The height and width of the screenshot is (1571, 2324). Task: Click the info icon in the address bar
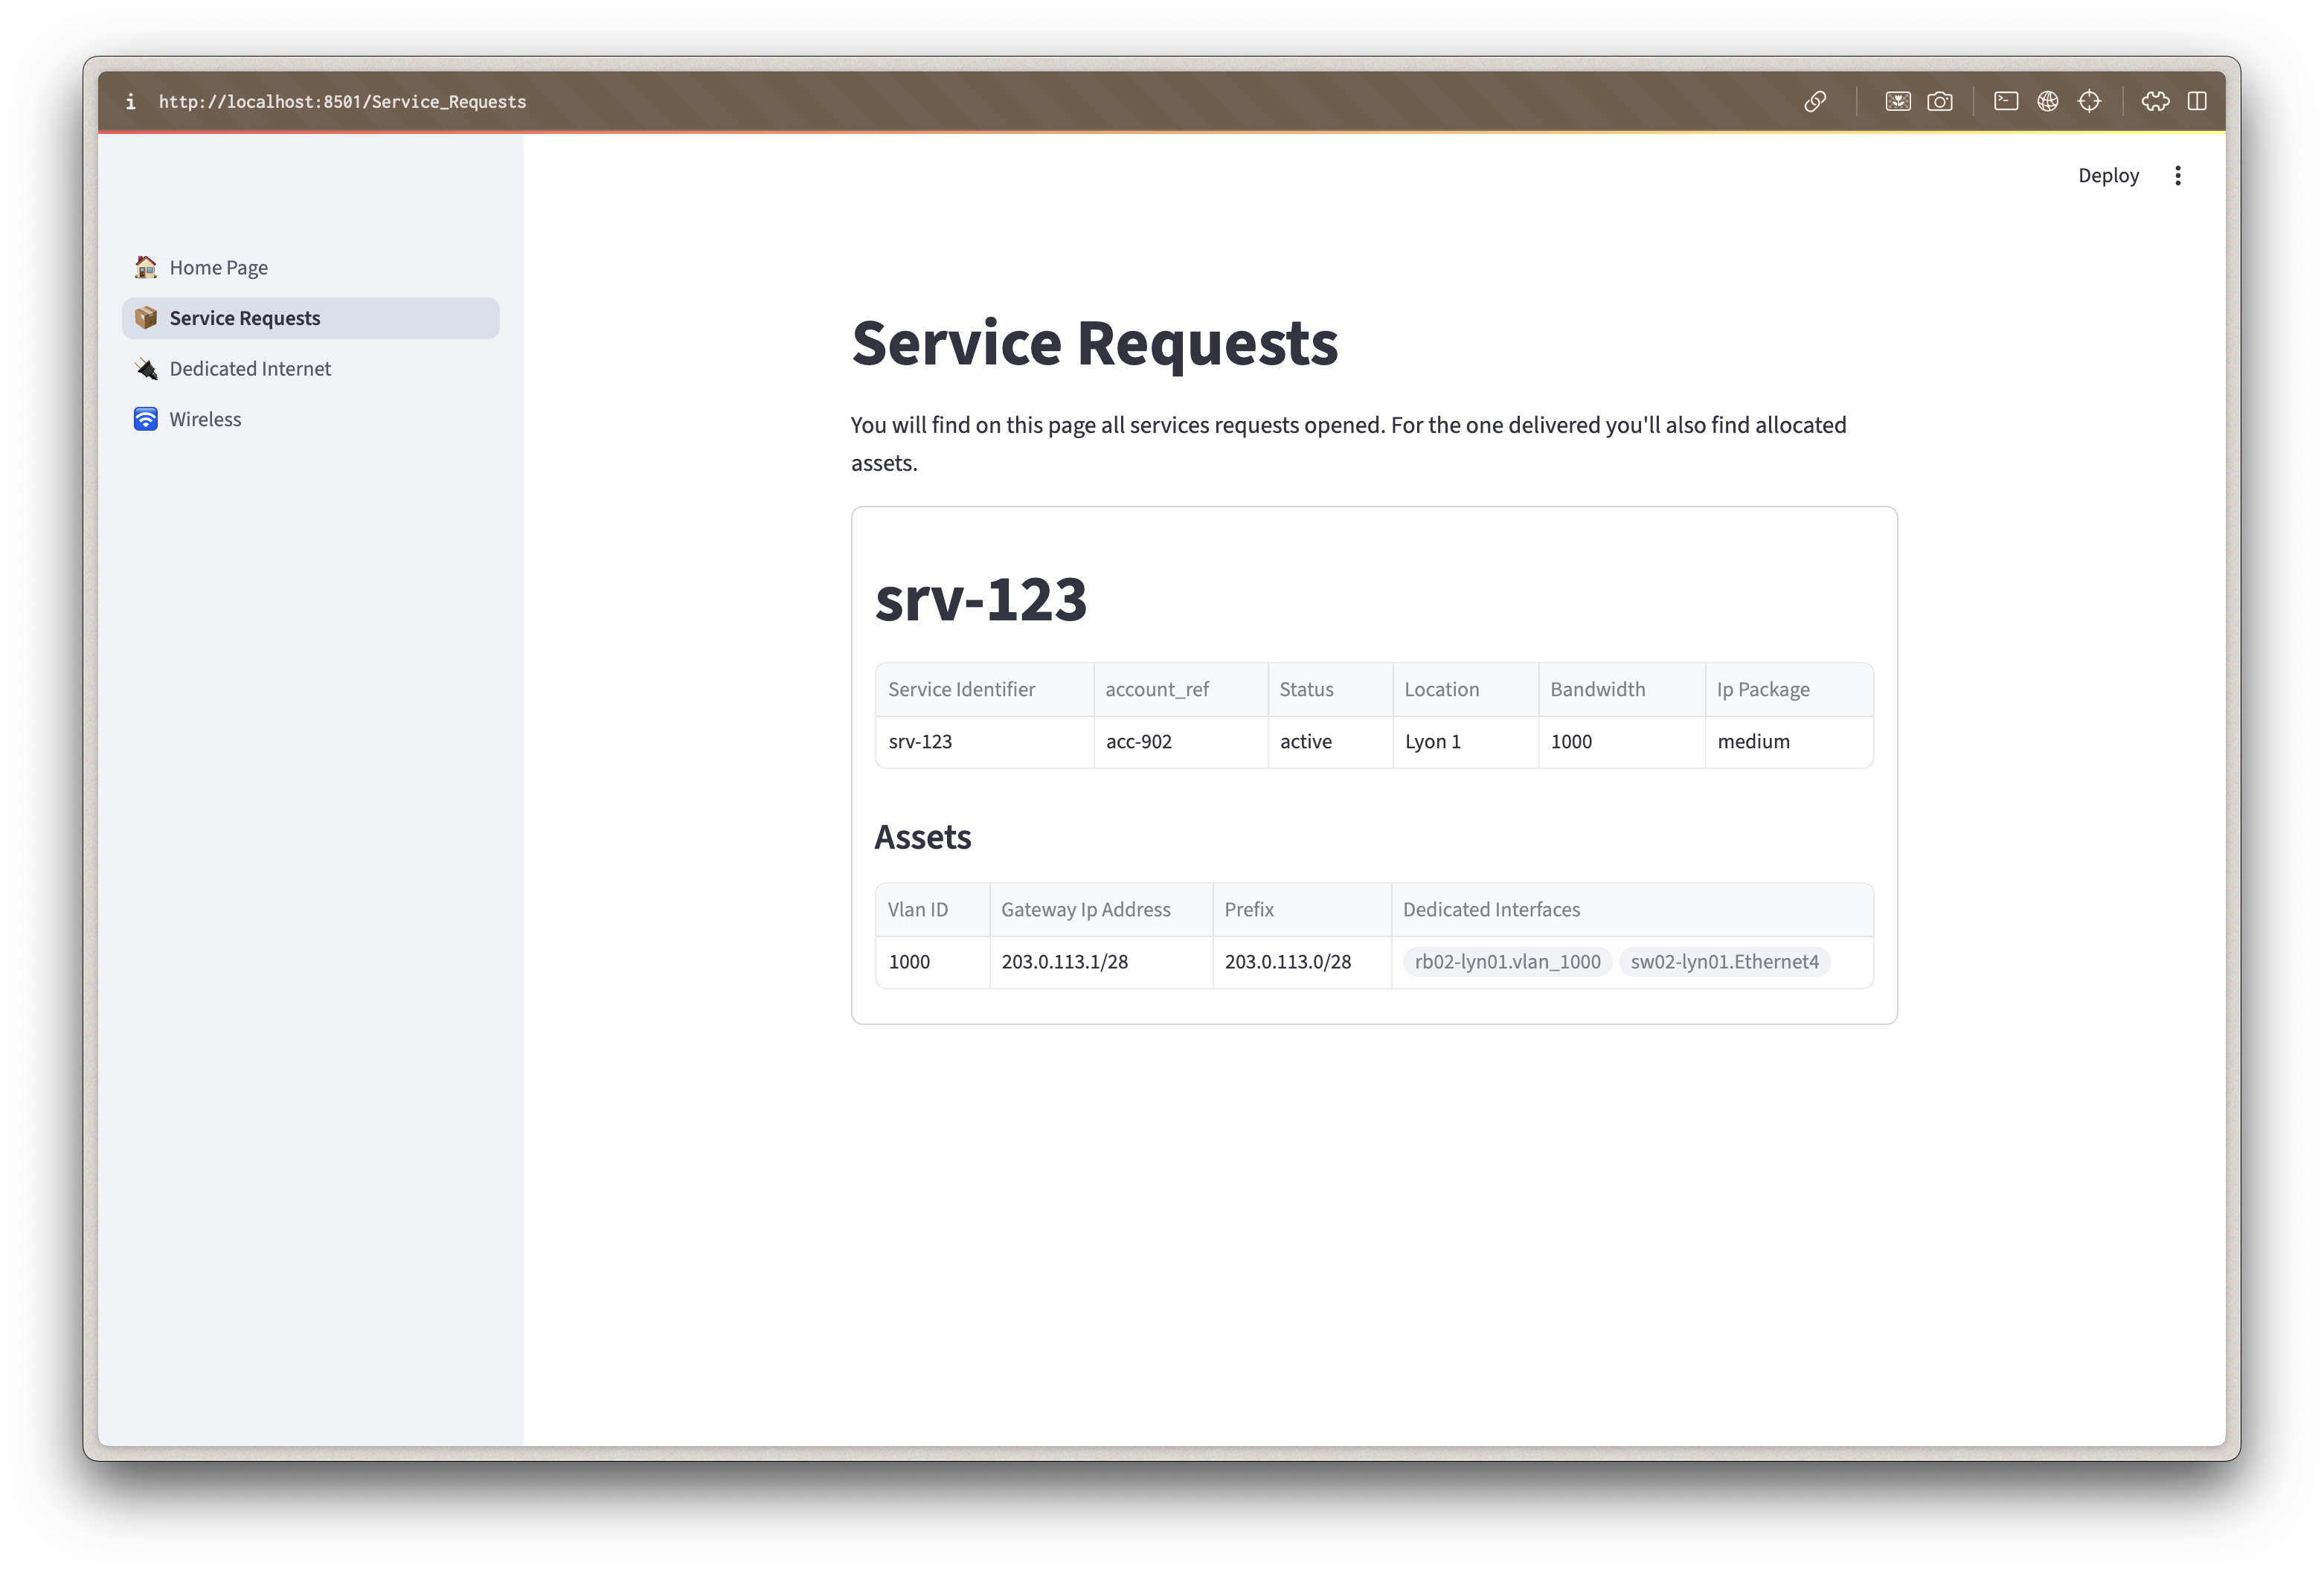[130, 101]
